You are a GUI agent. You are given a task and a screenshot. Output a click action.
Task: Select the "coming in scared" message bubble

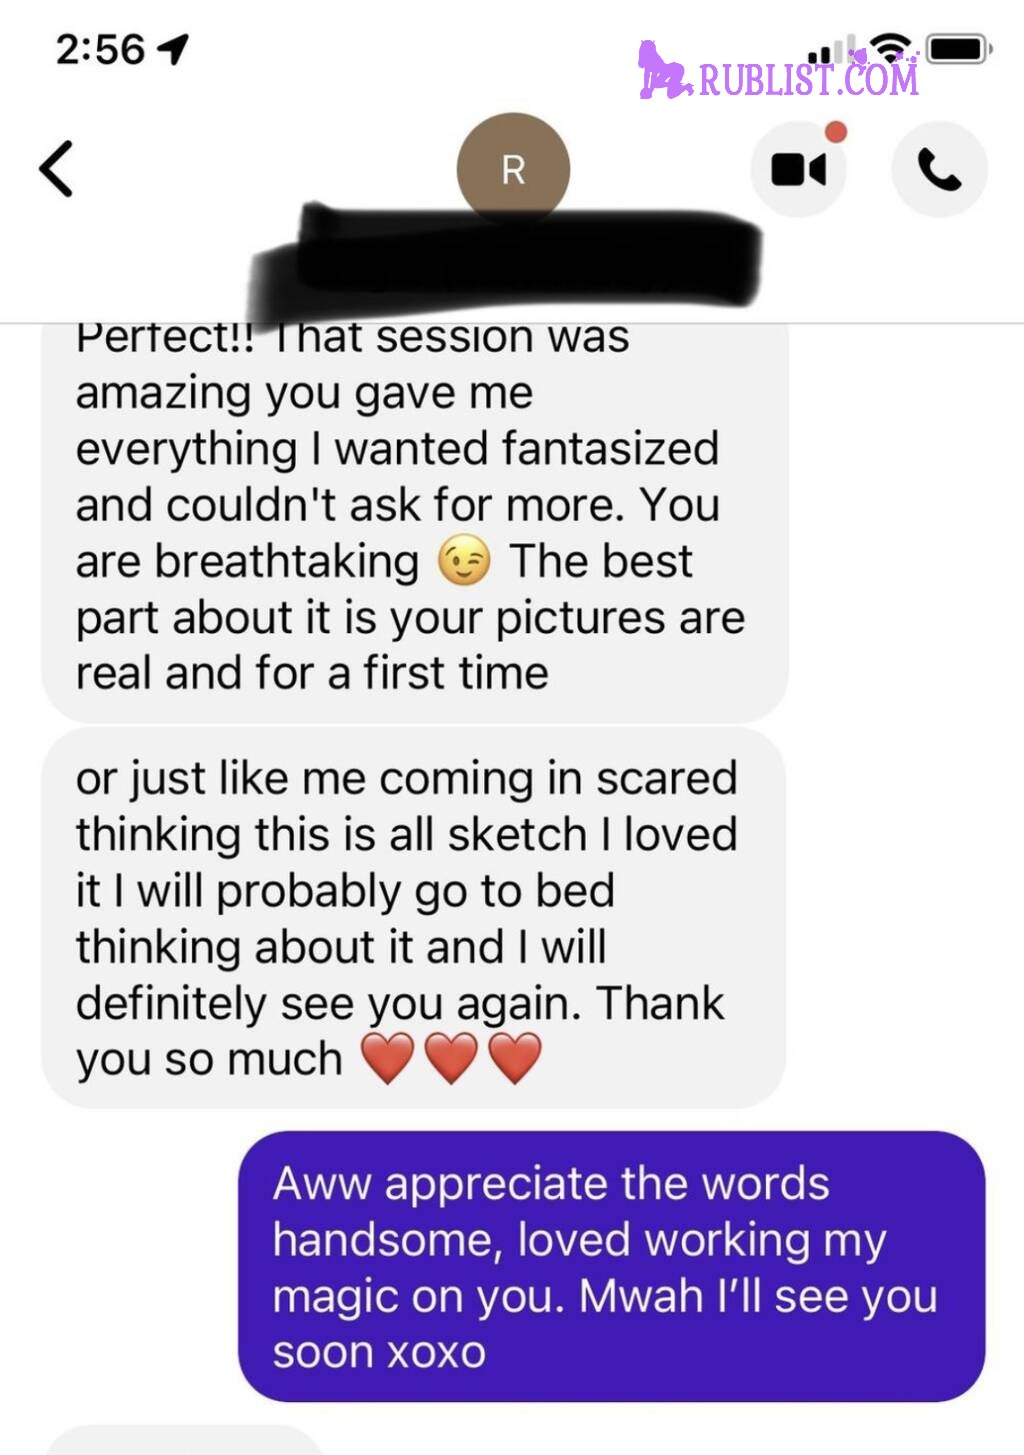(x=413, y=918)
